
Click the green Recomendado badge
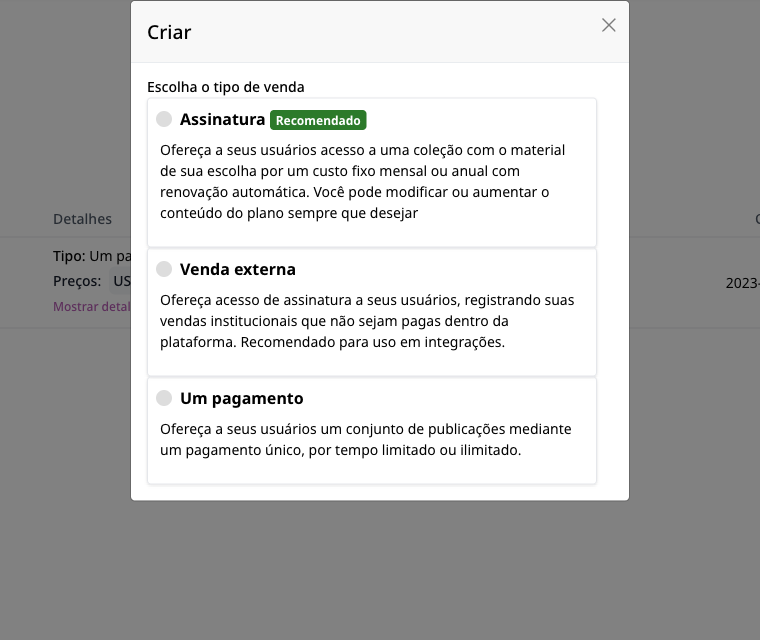(318, 120)
